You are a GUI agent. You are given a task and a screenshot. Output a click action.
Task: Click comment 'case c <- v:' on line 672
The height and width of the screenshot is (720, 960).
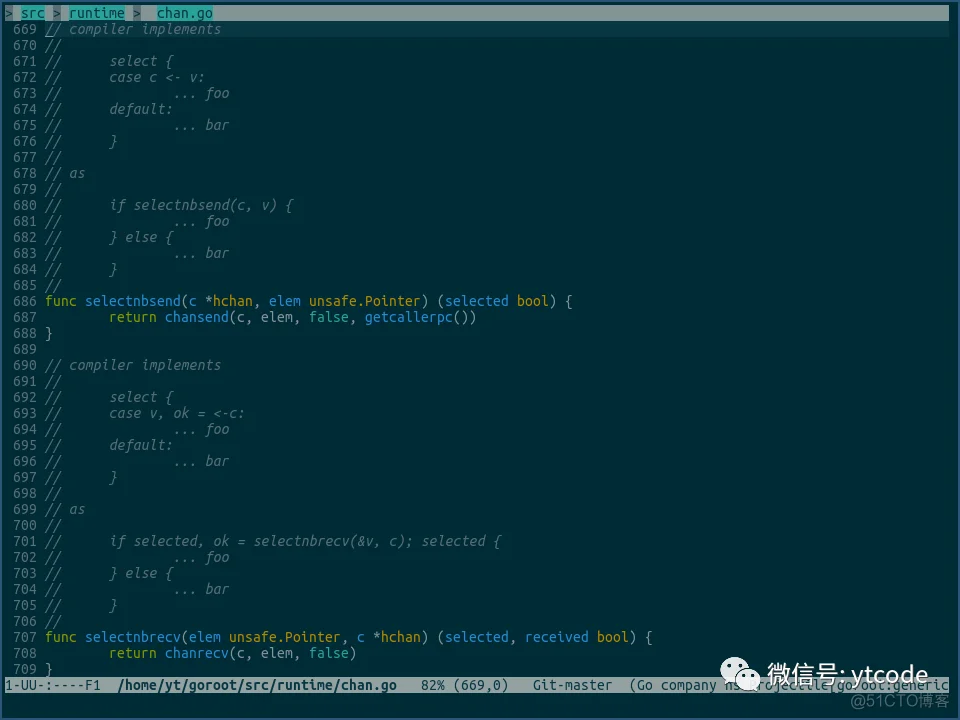[x=157, y=77]
